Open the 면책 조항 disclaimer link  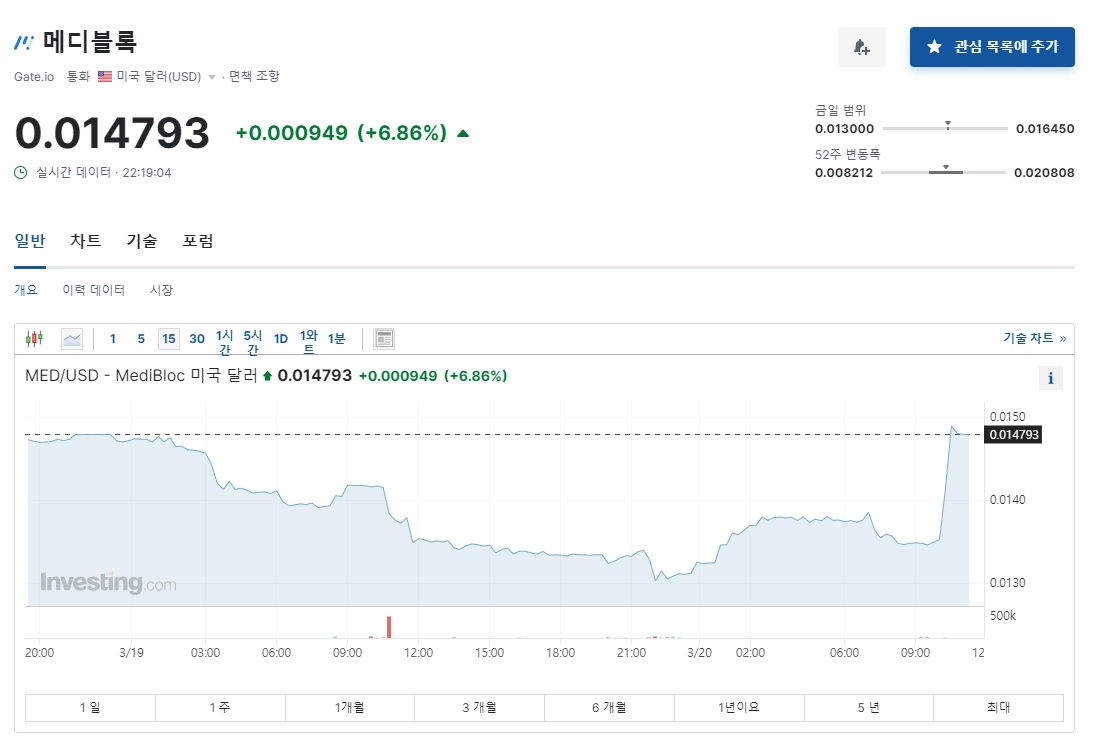click(254, 76)
